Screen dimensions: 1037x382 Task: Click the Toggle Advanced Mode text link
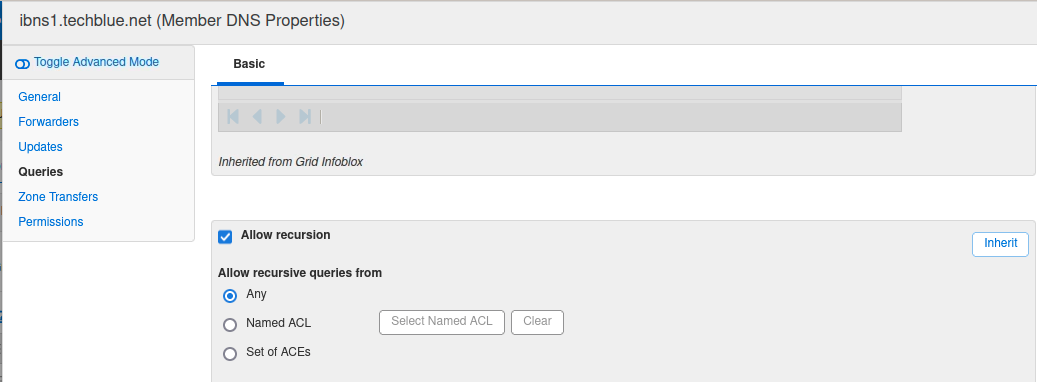[x=97, y=62]
